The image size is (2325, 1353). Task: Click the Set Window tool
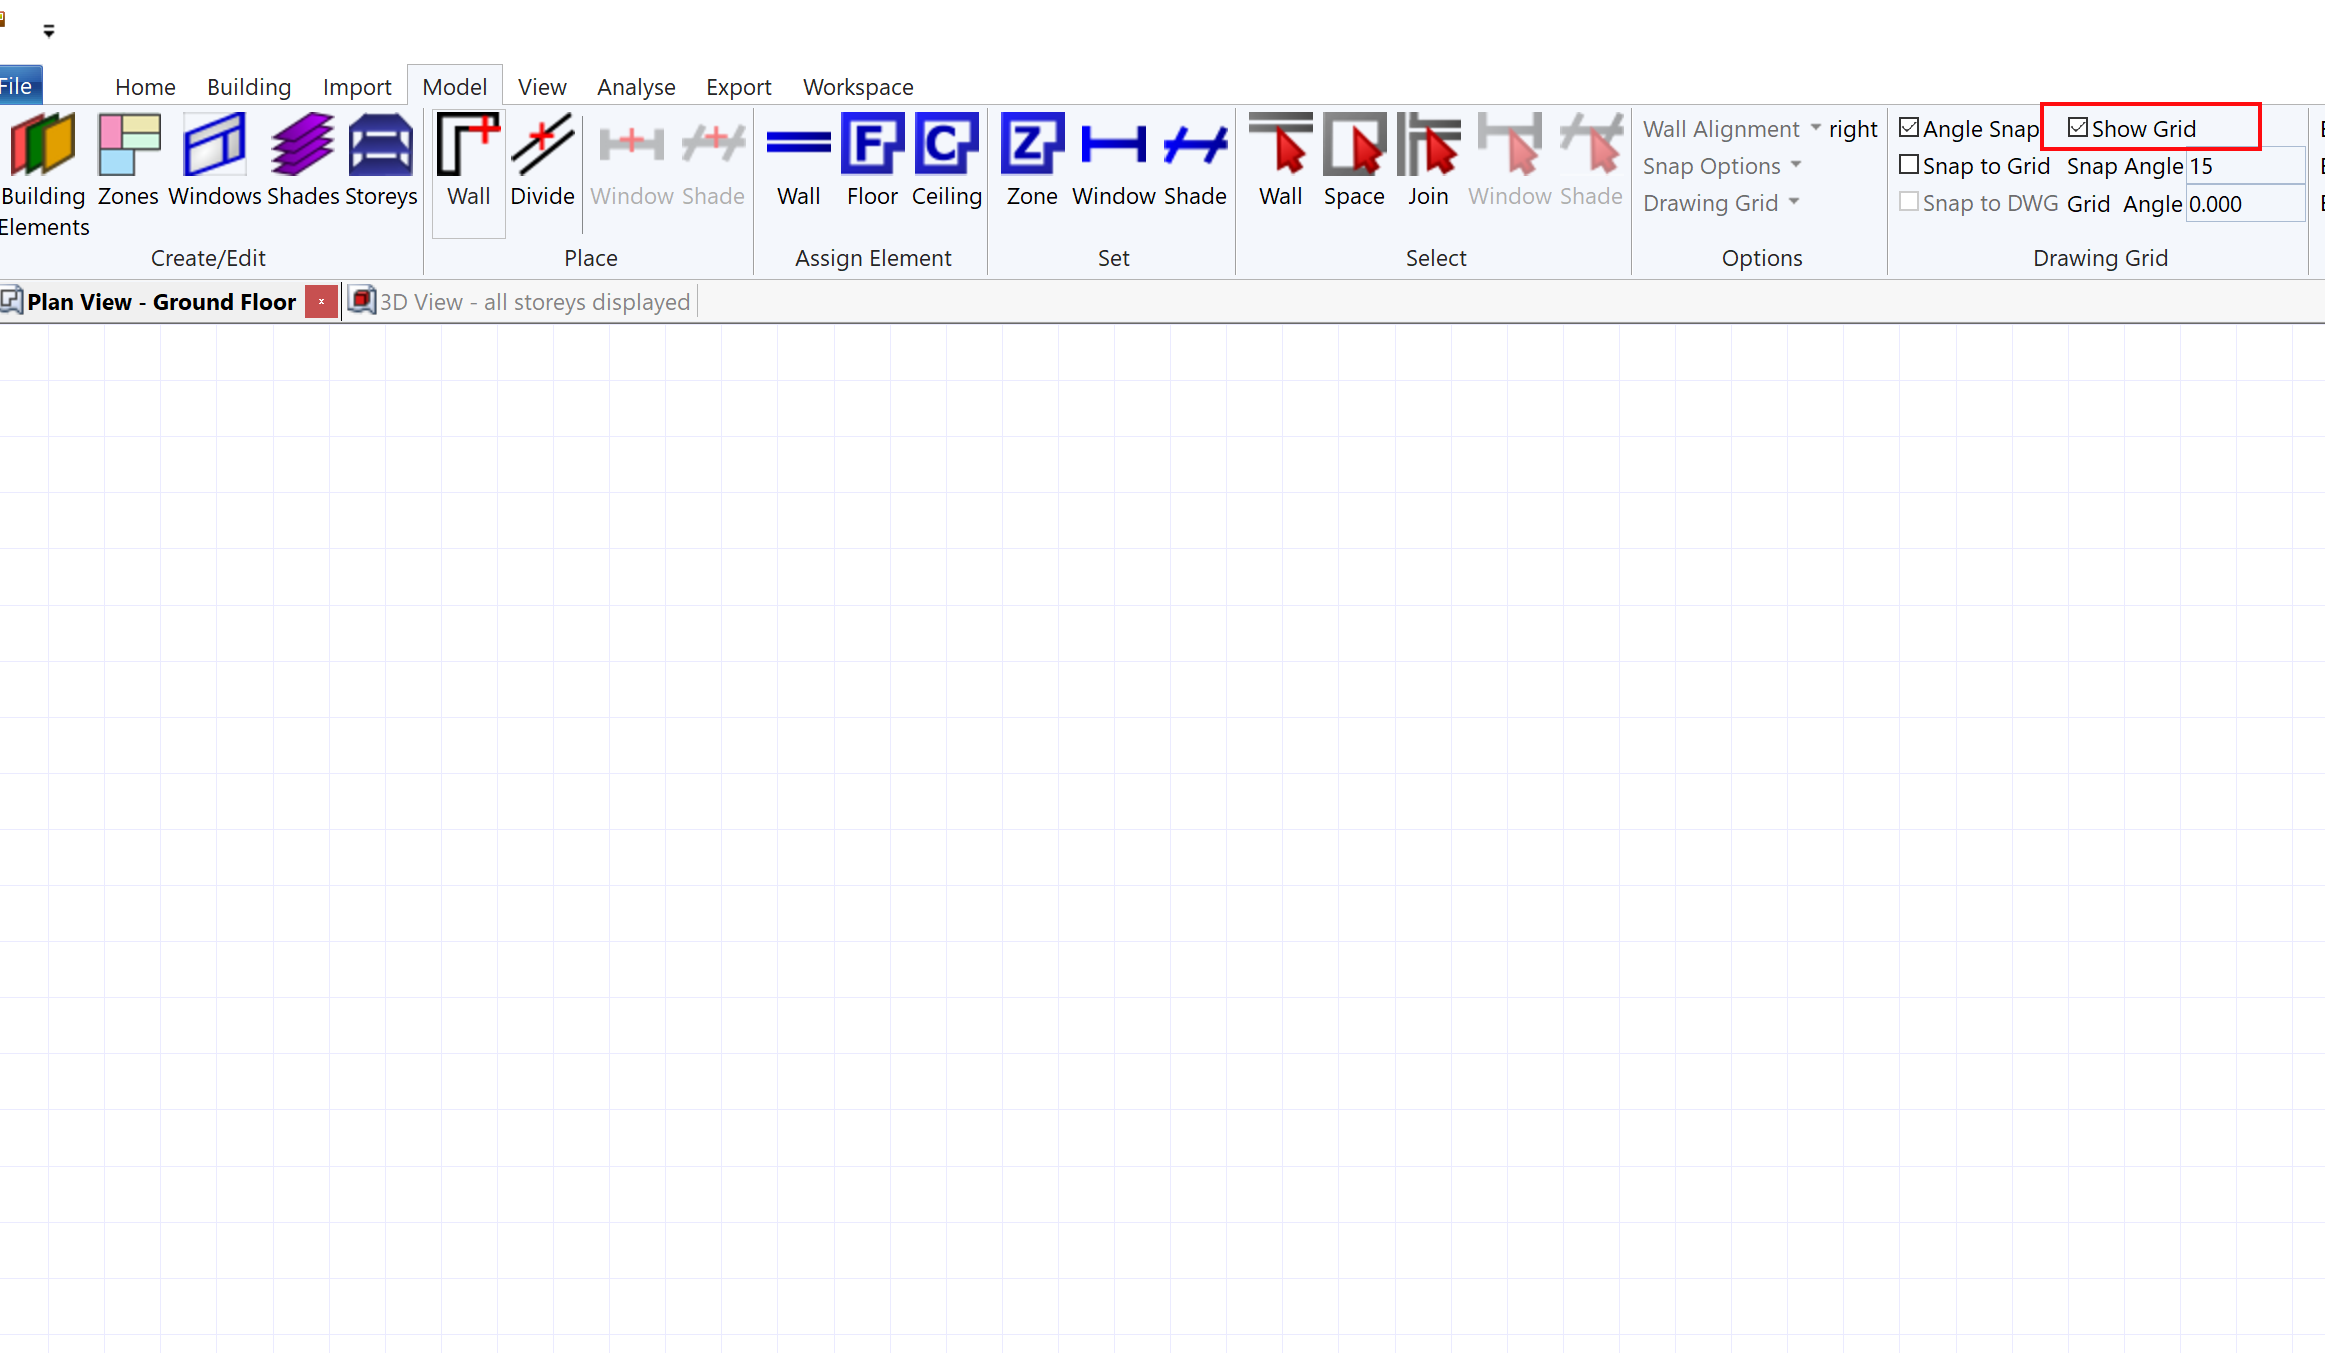click(x=1113, y=160)
